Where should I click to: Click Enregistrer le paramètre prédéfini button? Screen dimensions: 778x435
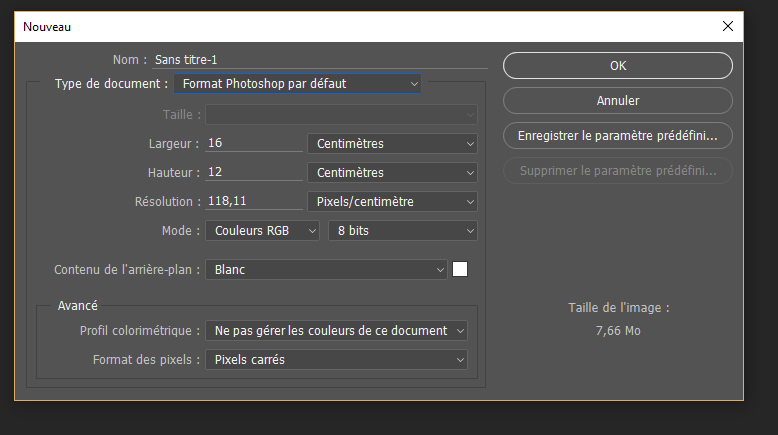point(617,135)
